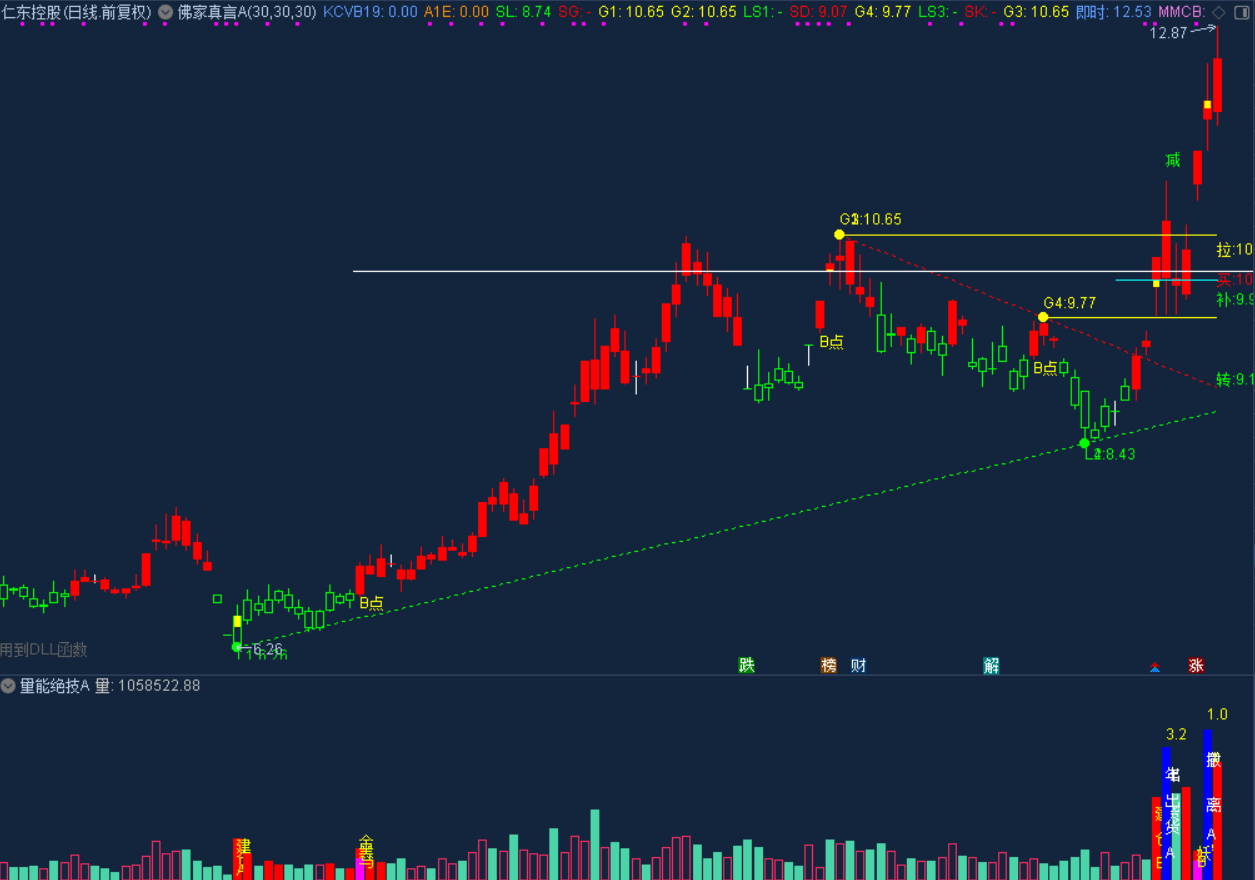Open the main chart indicator dropdown arrow
This screenshot has height=880, width=1255.
coord(165,12)
